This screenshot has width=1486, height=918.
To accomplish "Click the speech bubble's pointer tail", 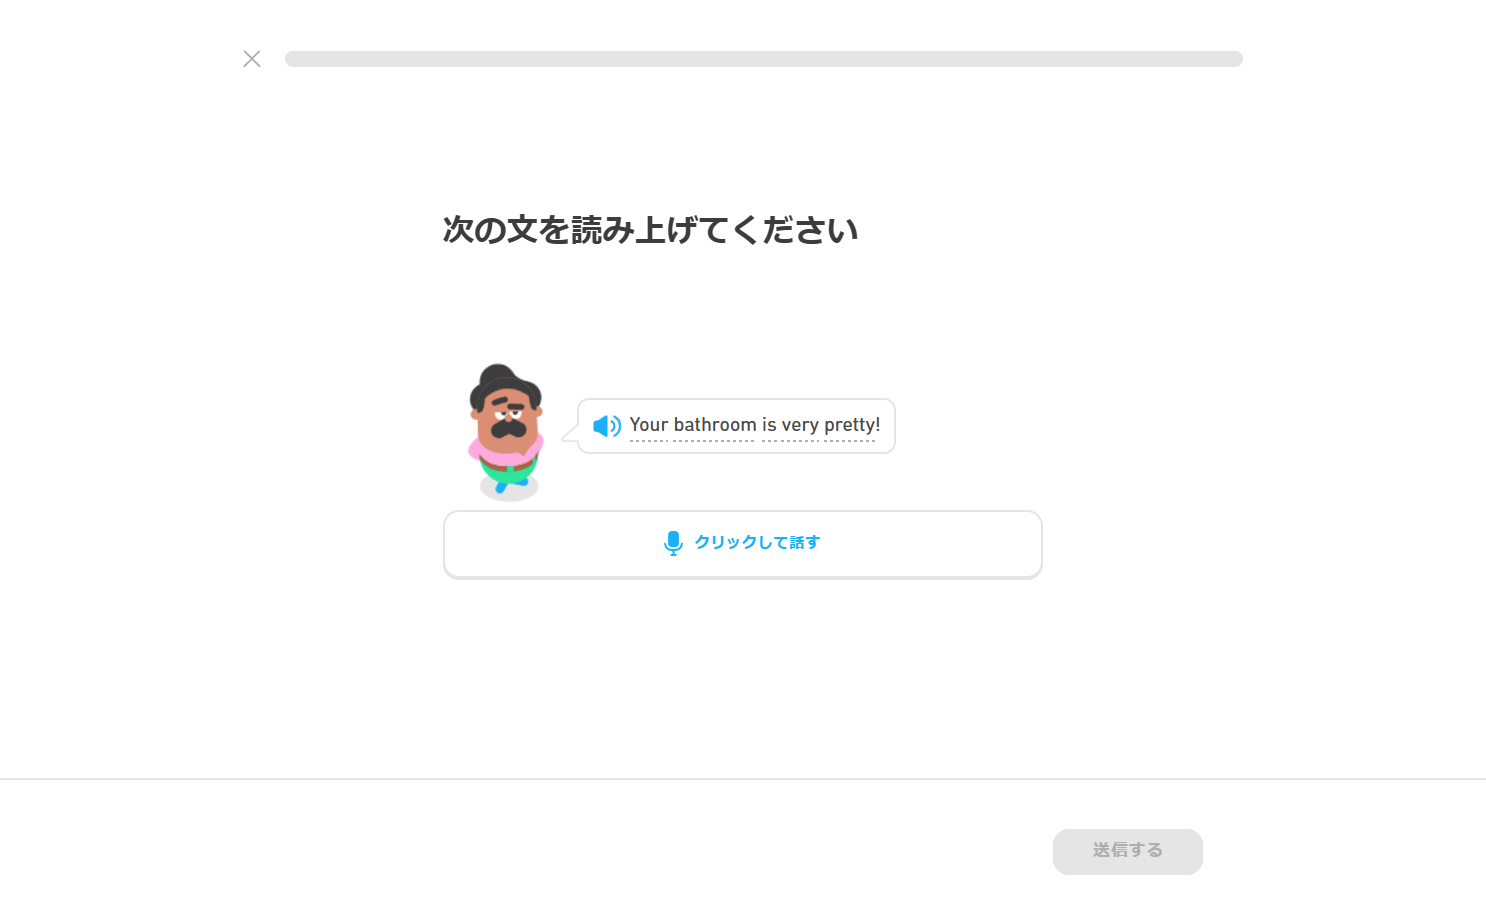I will [570, 432].
